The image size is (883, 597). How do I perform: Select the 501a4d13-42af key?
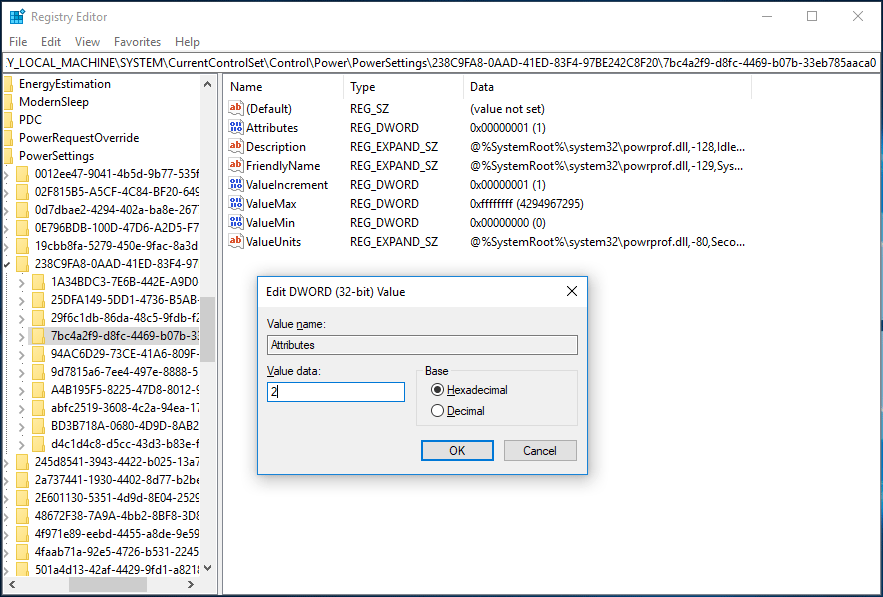117,570
